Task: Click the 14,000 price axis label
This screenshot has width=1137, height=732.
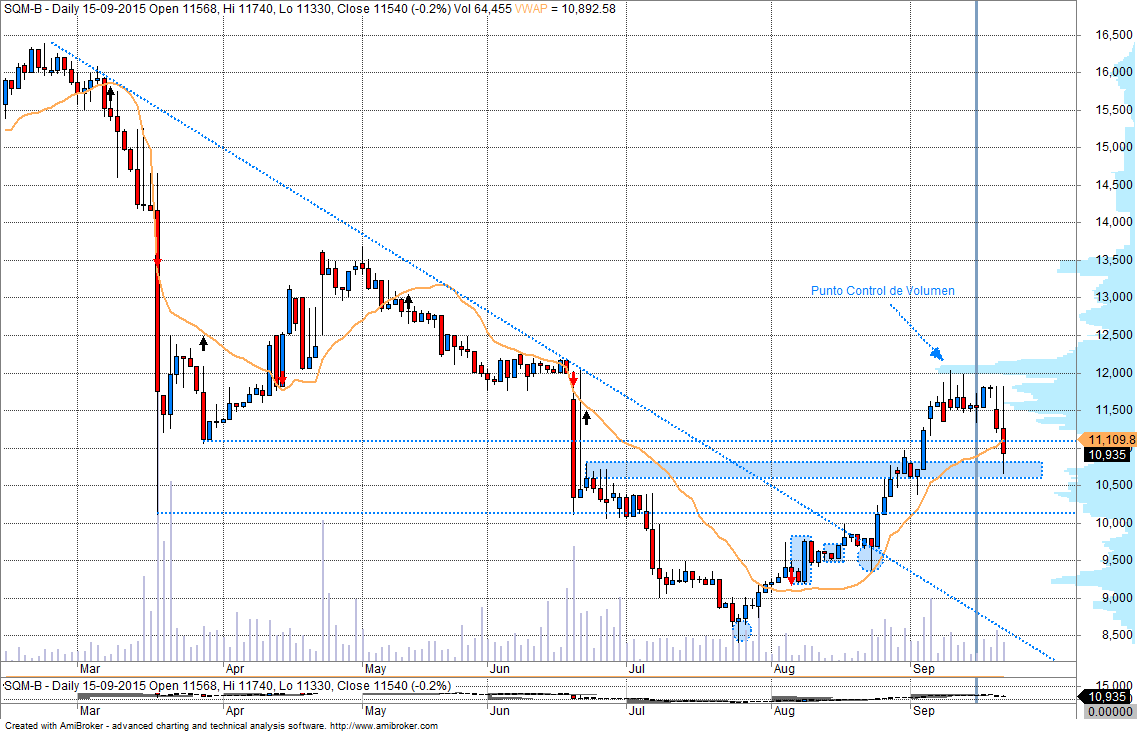Action: (1114, 222)
